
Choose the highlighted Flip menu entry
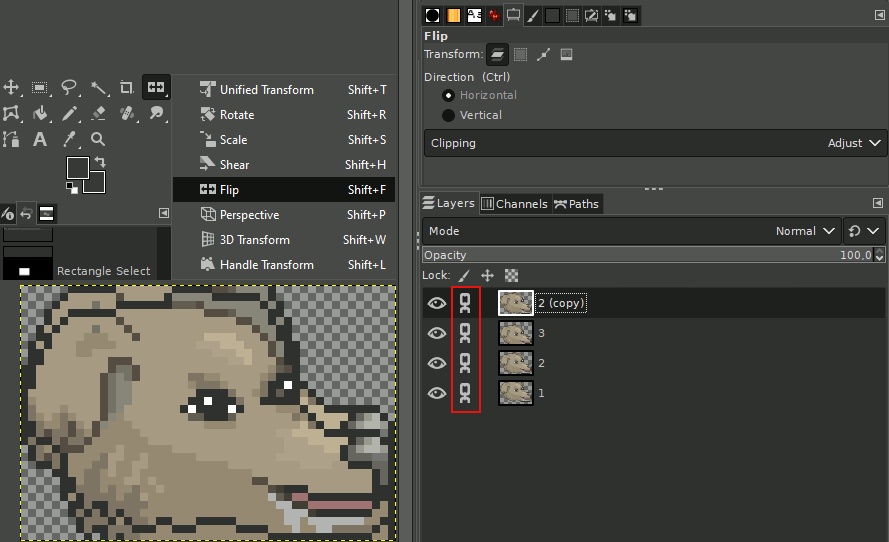tap(284, 189)
